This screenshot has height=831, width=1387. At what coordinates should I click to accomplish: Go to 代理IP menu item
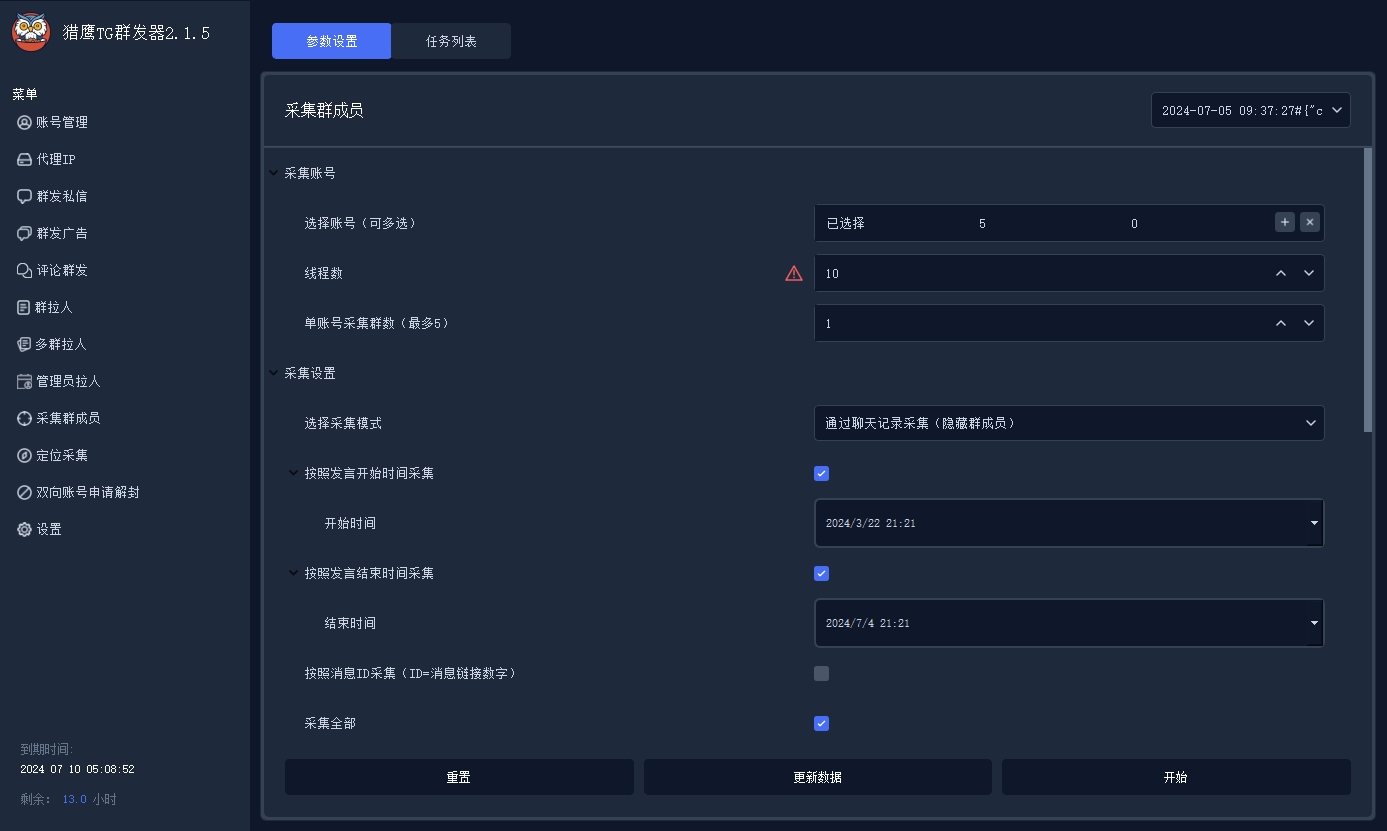tap(56, 159)
